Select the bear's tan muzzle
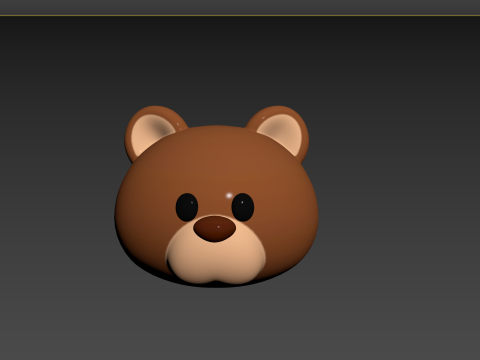 click(x=216, y=258)
